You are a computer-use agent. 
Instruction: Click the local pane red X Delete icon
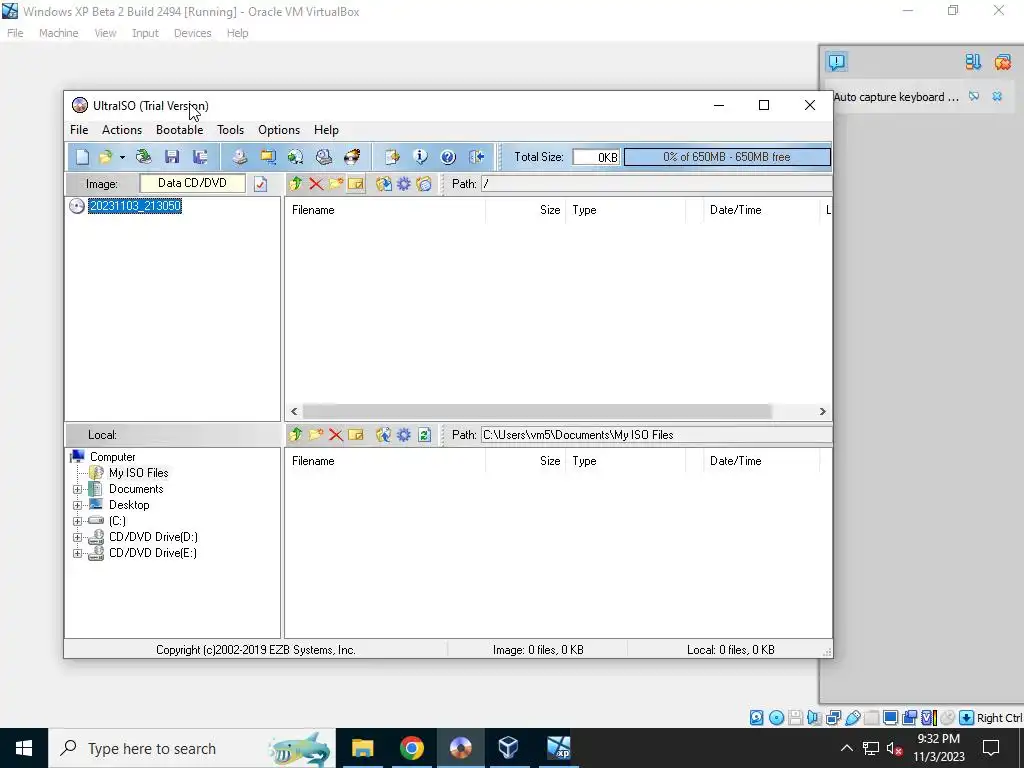click(336, 434)
